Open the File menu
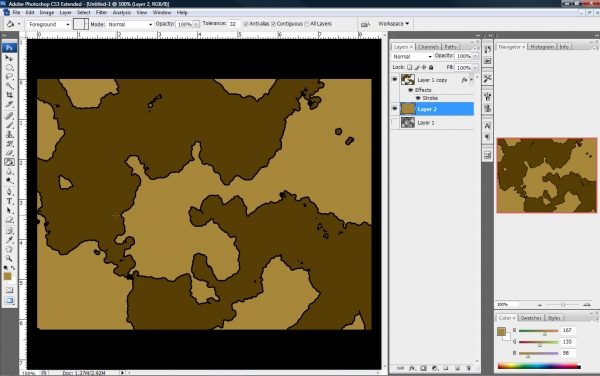Screen dimensions: 600x376 (16, 13)
